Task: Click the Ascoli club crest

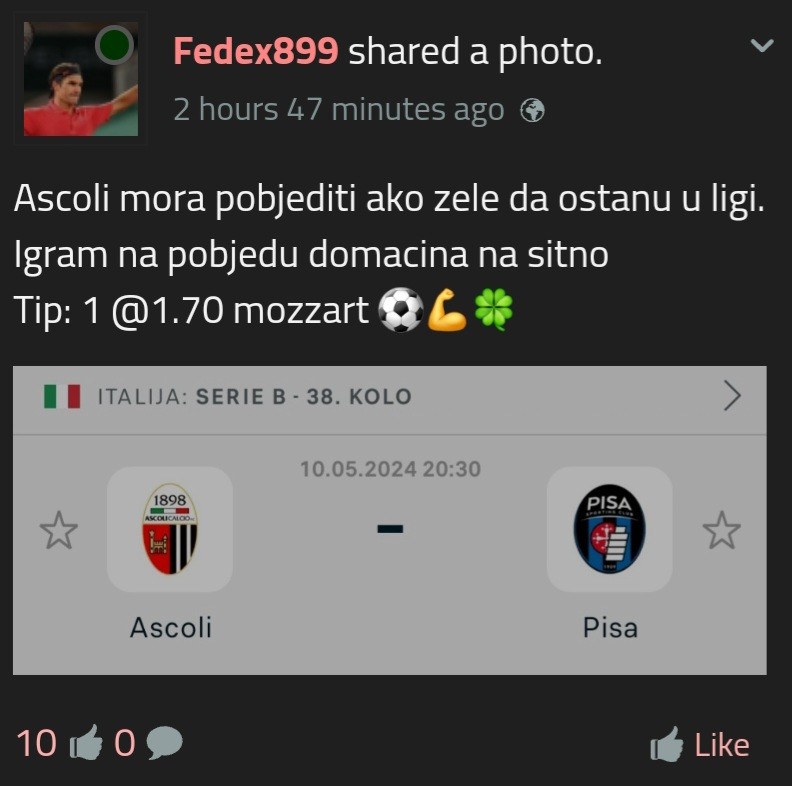Action: tap(170, 529)
